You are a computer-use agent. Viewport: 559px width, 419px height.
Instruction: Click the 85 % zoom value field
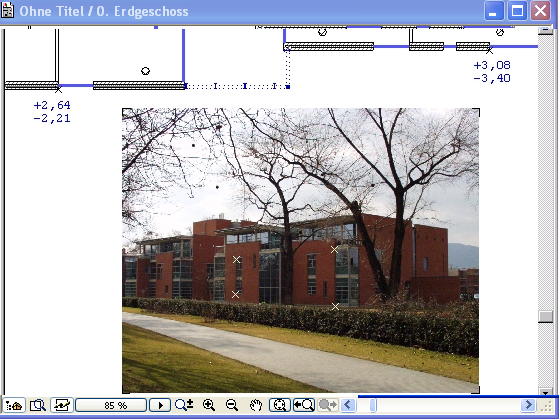[x=111, y=405]
